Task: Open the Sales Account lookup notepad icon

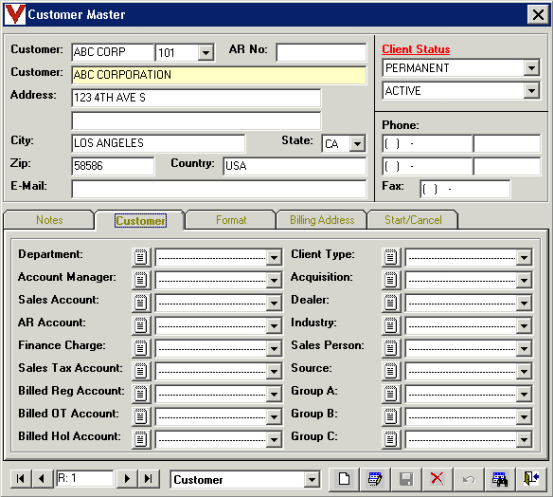Action: pos(141,303)
